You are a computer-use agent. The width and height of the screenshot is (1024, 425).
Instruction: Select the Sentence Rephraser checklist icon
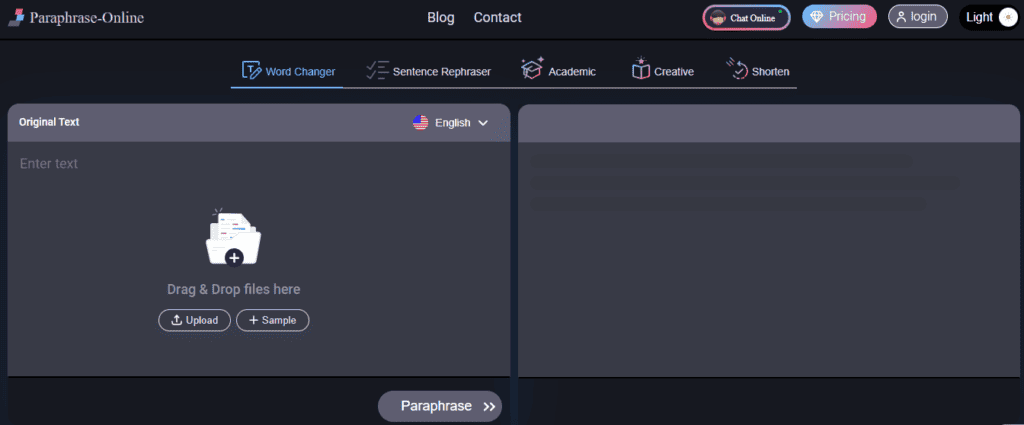pyautogui.click(x=377, y=70)
